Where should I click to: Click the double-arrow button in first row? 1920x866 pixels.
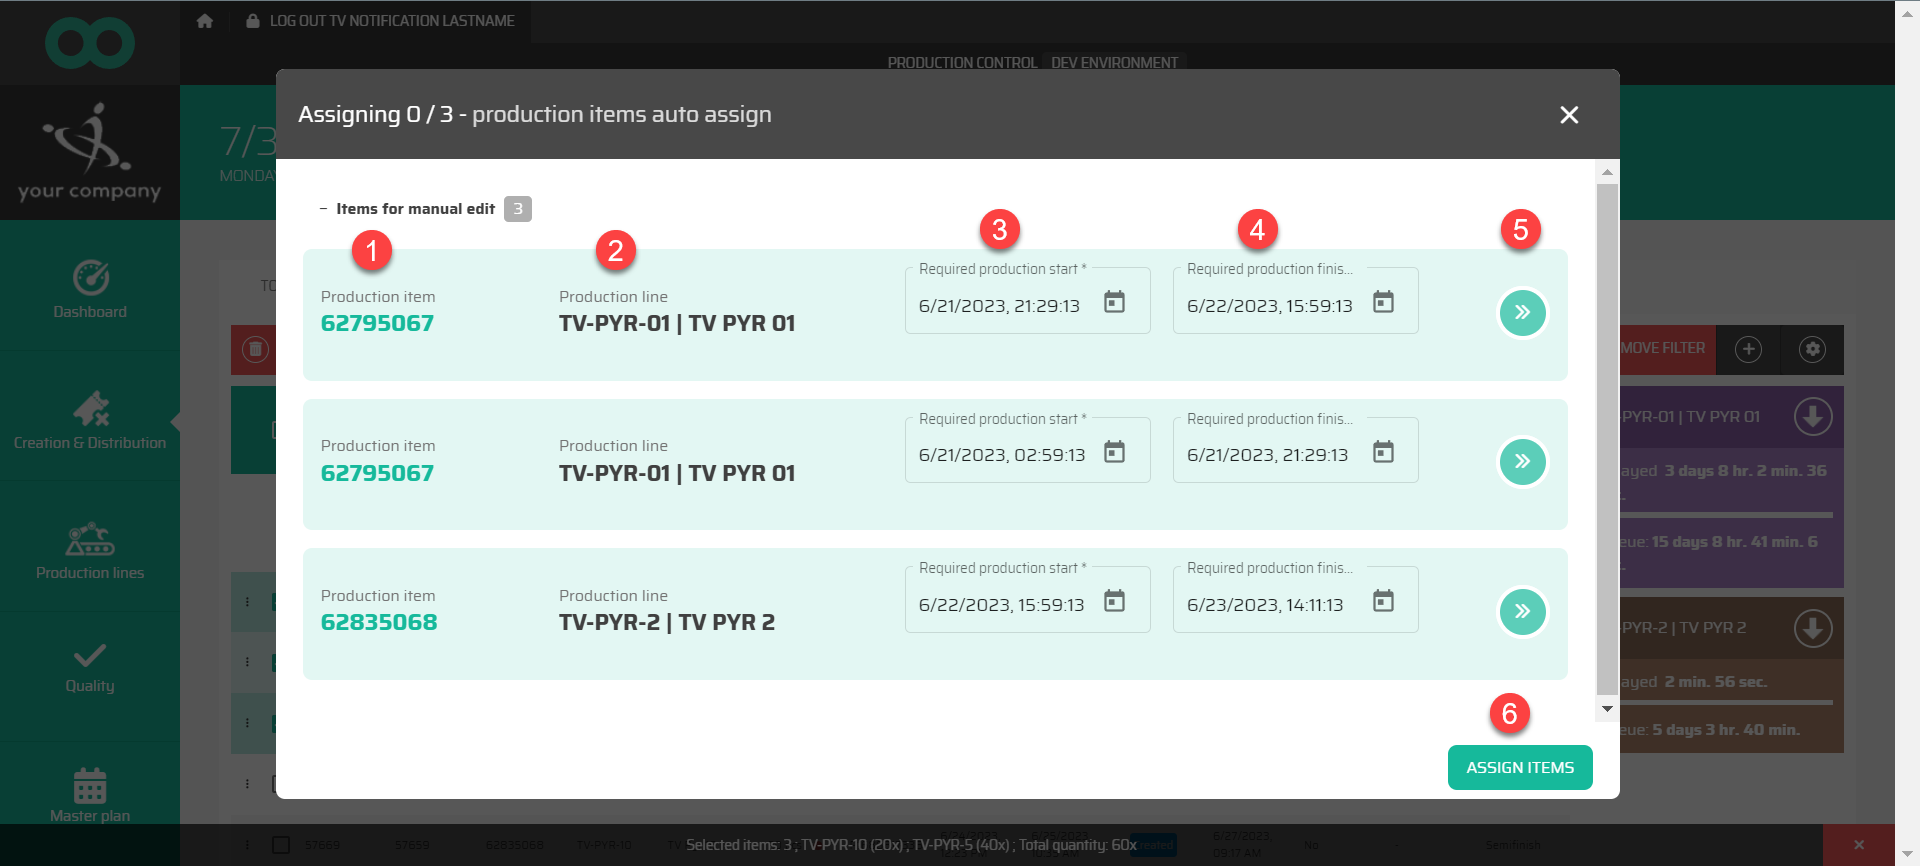coord(1522,313)
